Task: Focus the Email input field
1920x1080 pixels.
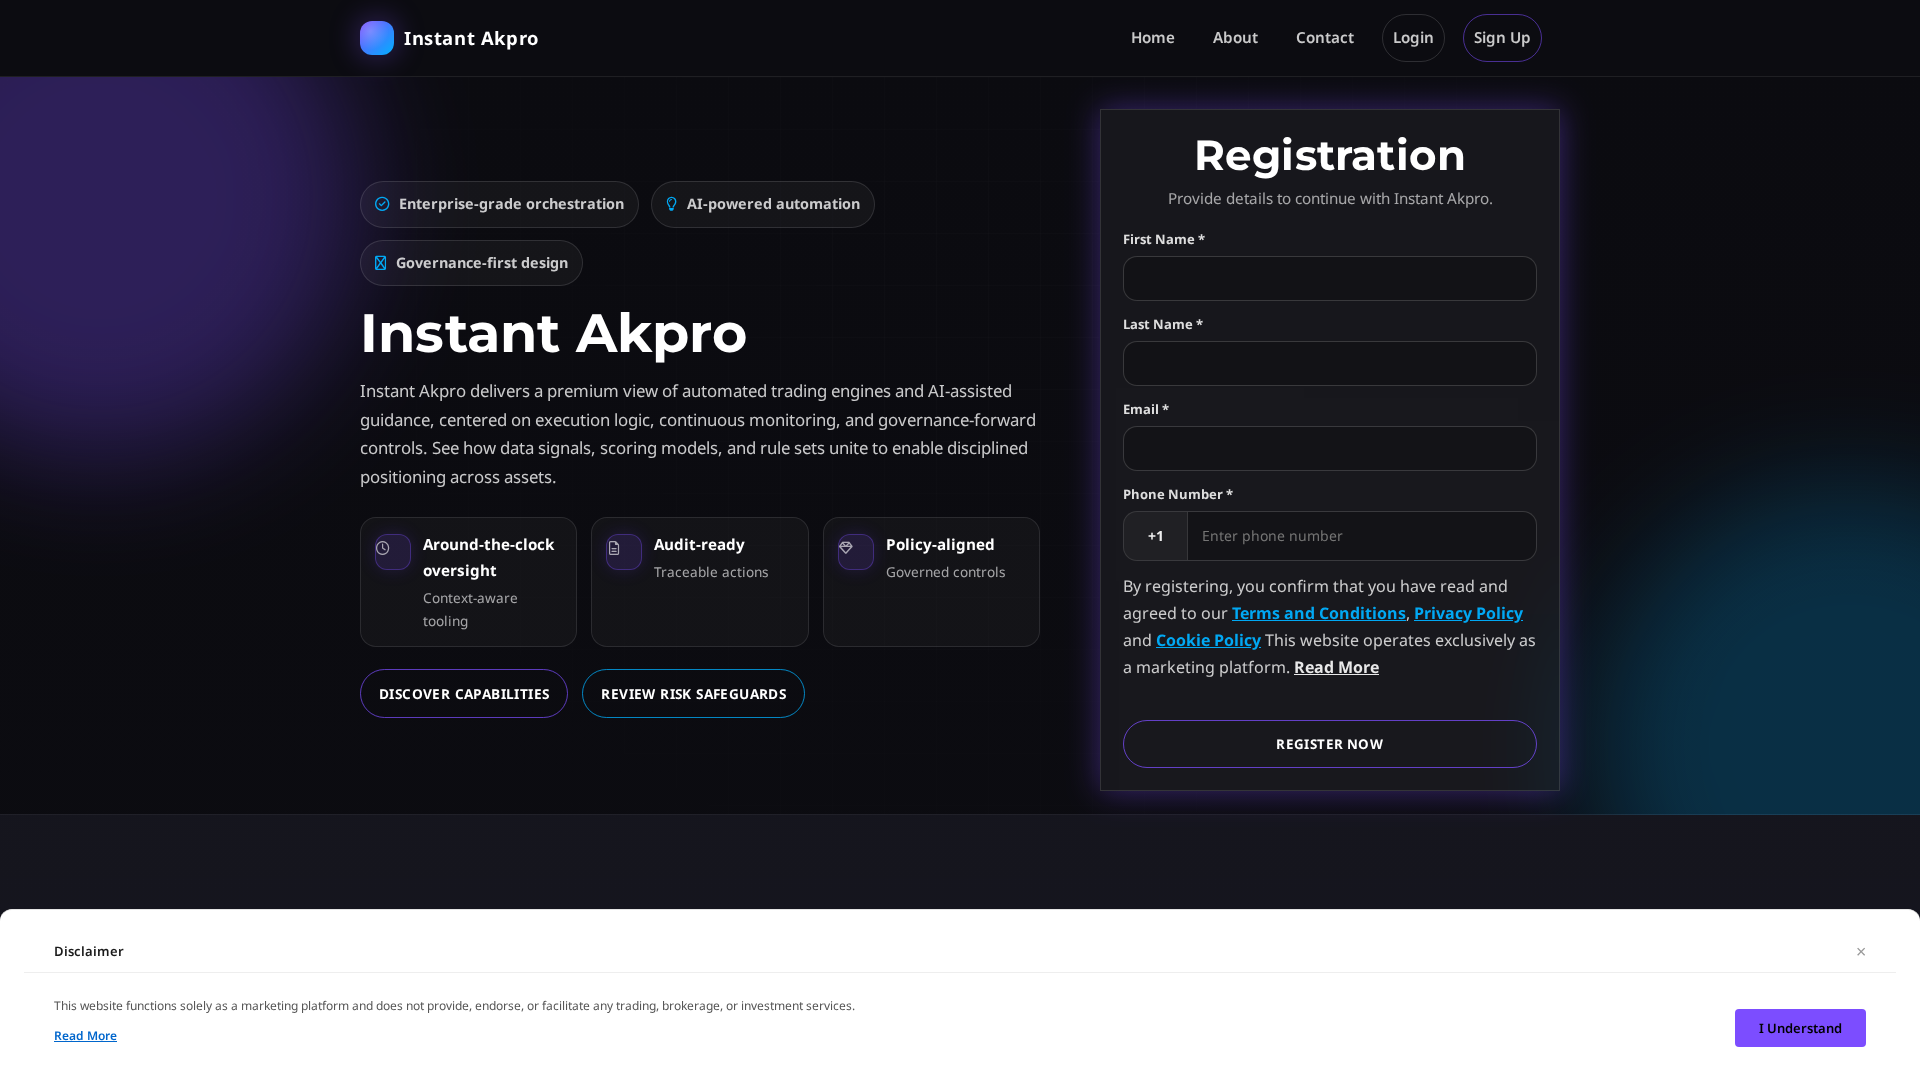Action: pos(1330,449)
